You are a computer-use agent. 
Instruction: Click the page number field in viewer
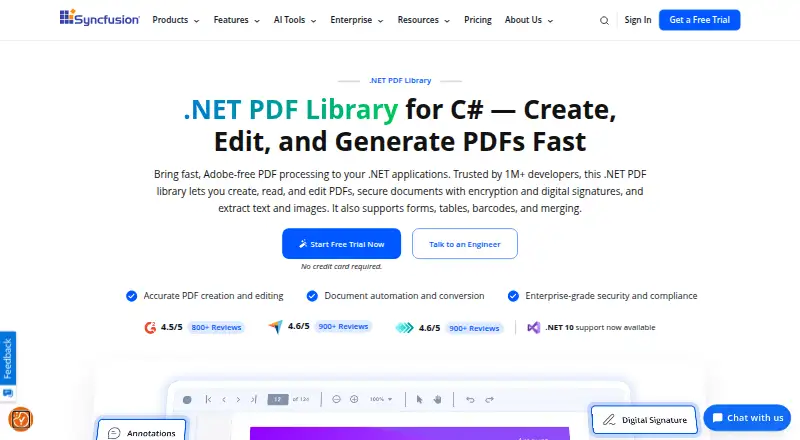click(278, 399)
